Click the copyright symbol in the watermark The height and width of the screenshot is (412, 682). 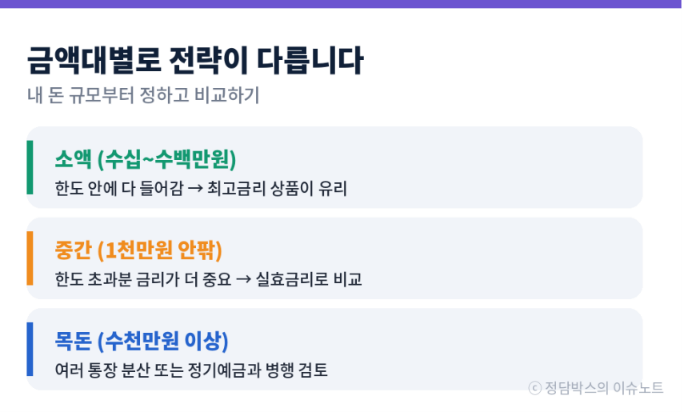535,388
